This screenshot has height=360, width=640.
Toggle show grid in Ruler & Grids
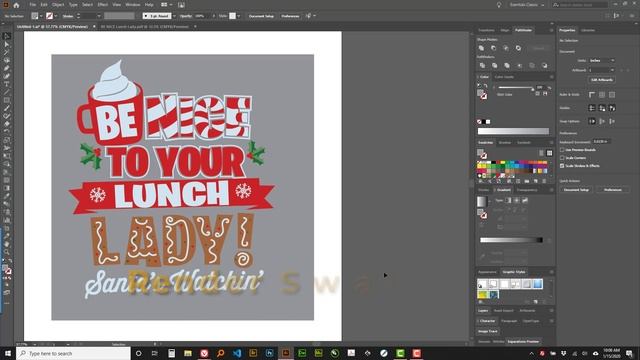click(x=602, y=95)
